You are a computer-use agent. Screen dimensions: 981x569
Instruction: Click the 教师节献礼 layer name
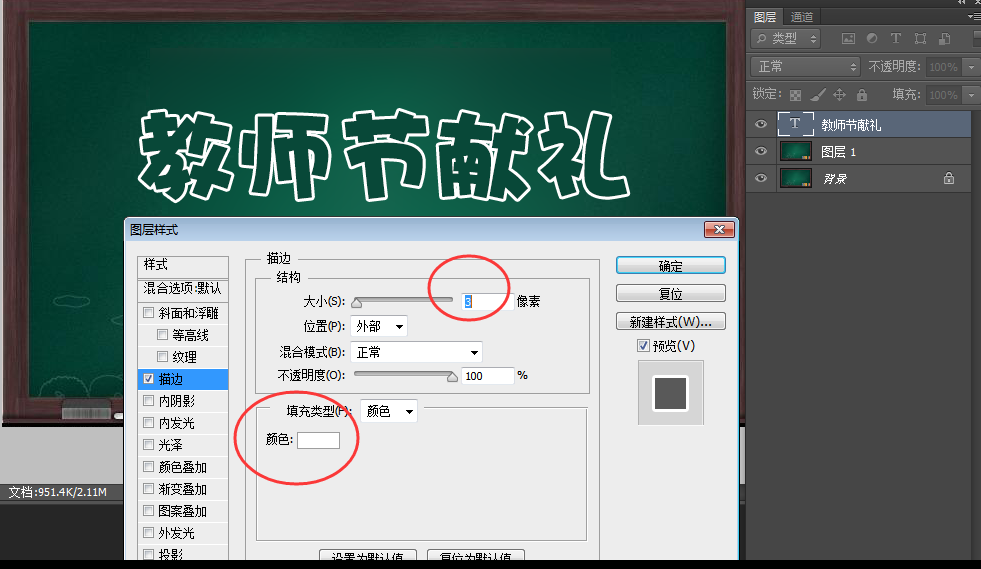coord(851,125)
